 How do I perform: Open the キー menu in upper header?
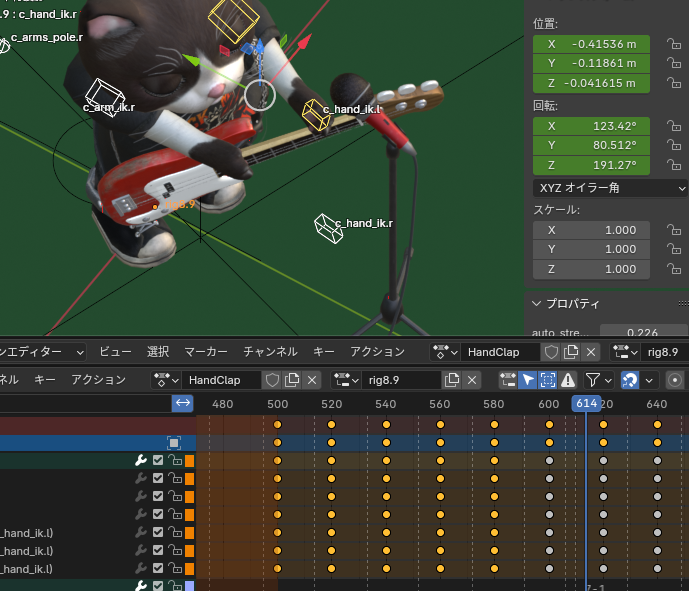pos(324,352)
